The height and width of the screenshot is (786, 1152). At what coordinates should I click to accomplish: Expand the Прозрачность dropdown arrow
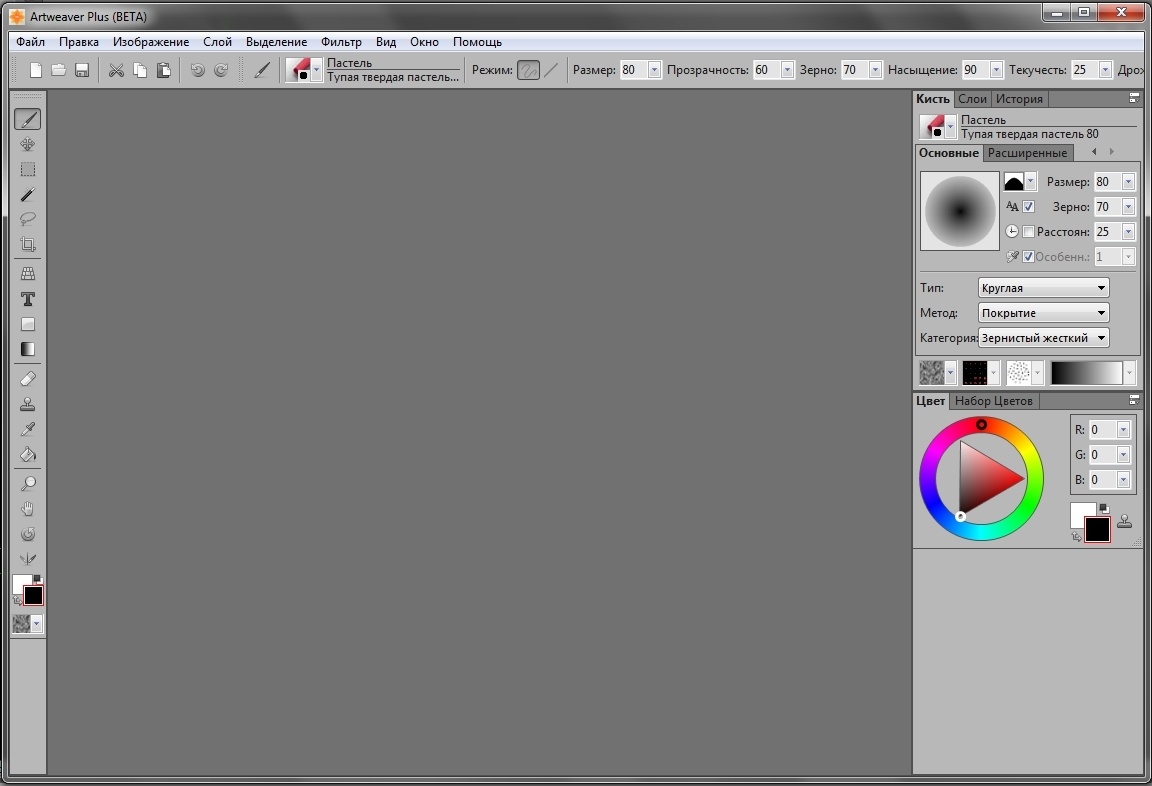point(787,70)
